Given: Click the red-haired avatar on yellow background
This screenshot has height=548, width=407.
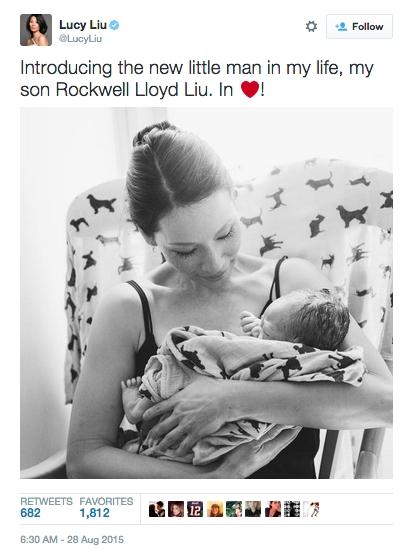Looking at the screenshot, I should [x=215, y=509].
